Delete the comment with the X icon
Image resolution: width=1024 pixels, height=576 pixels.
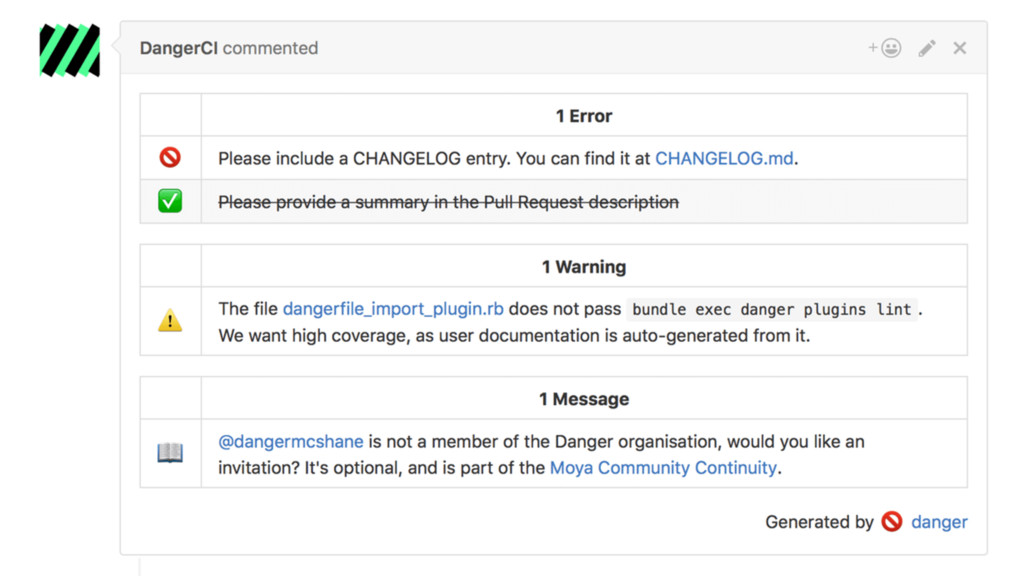959,48
